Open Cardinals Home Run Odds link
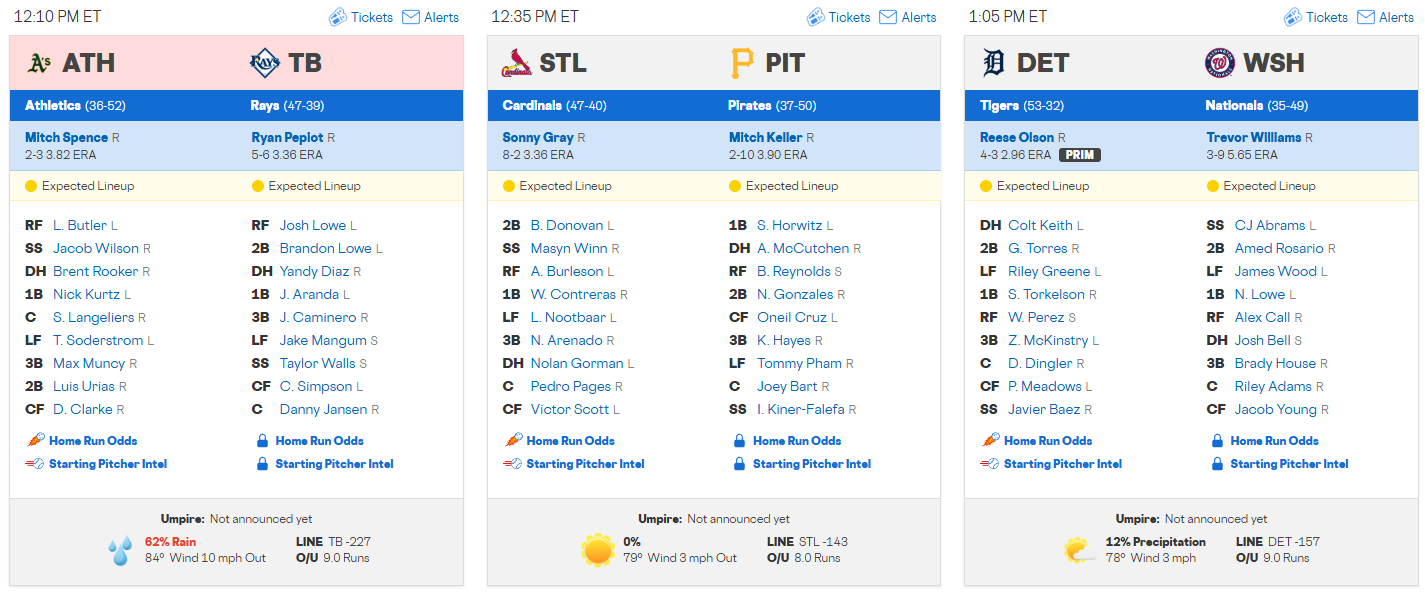 pos(570,440)
